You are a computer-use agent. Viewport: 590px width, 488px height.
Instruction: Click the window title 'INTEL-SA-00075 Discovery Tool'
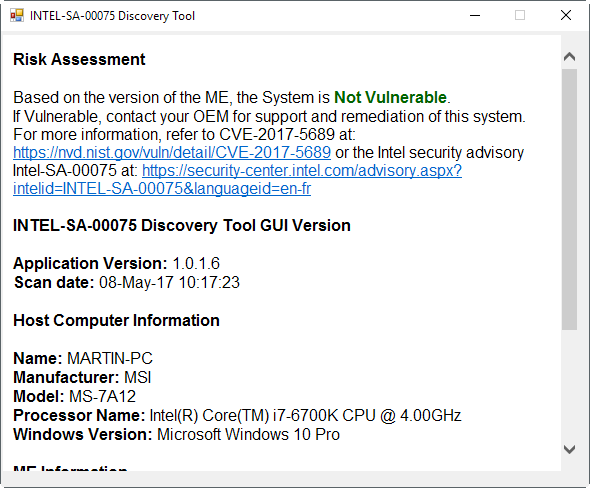point(112,16)
